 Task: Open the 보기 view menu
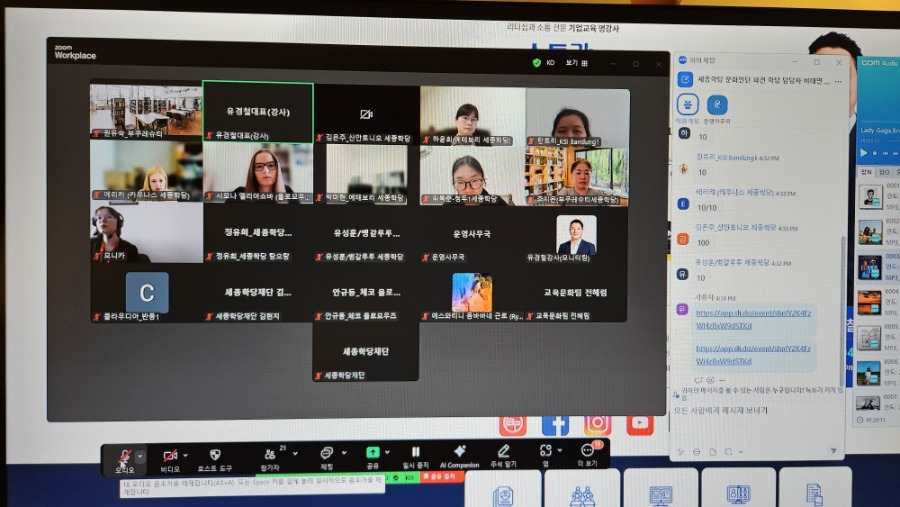point(577,63)
